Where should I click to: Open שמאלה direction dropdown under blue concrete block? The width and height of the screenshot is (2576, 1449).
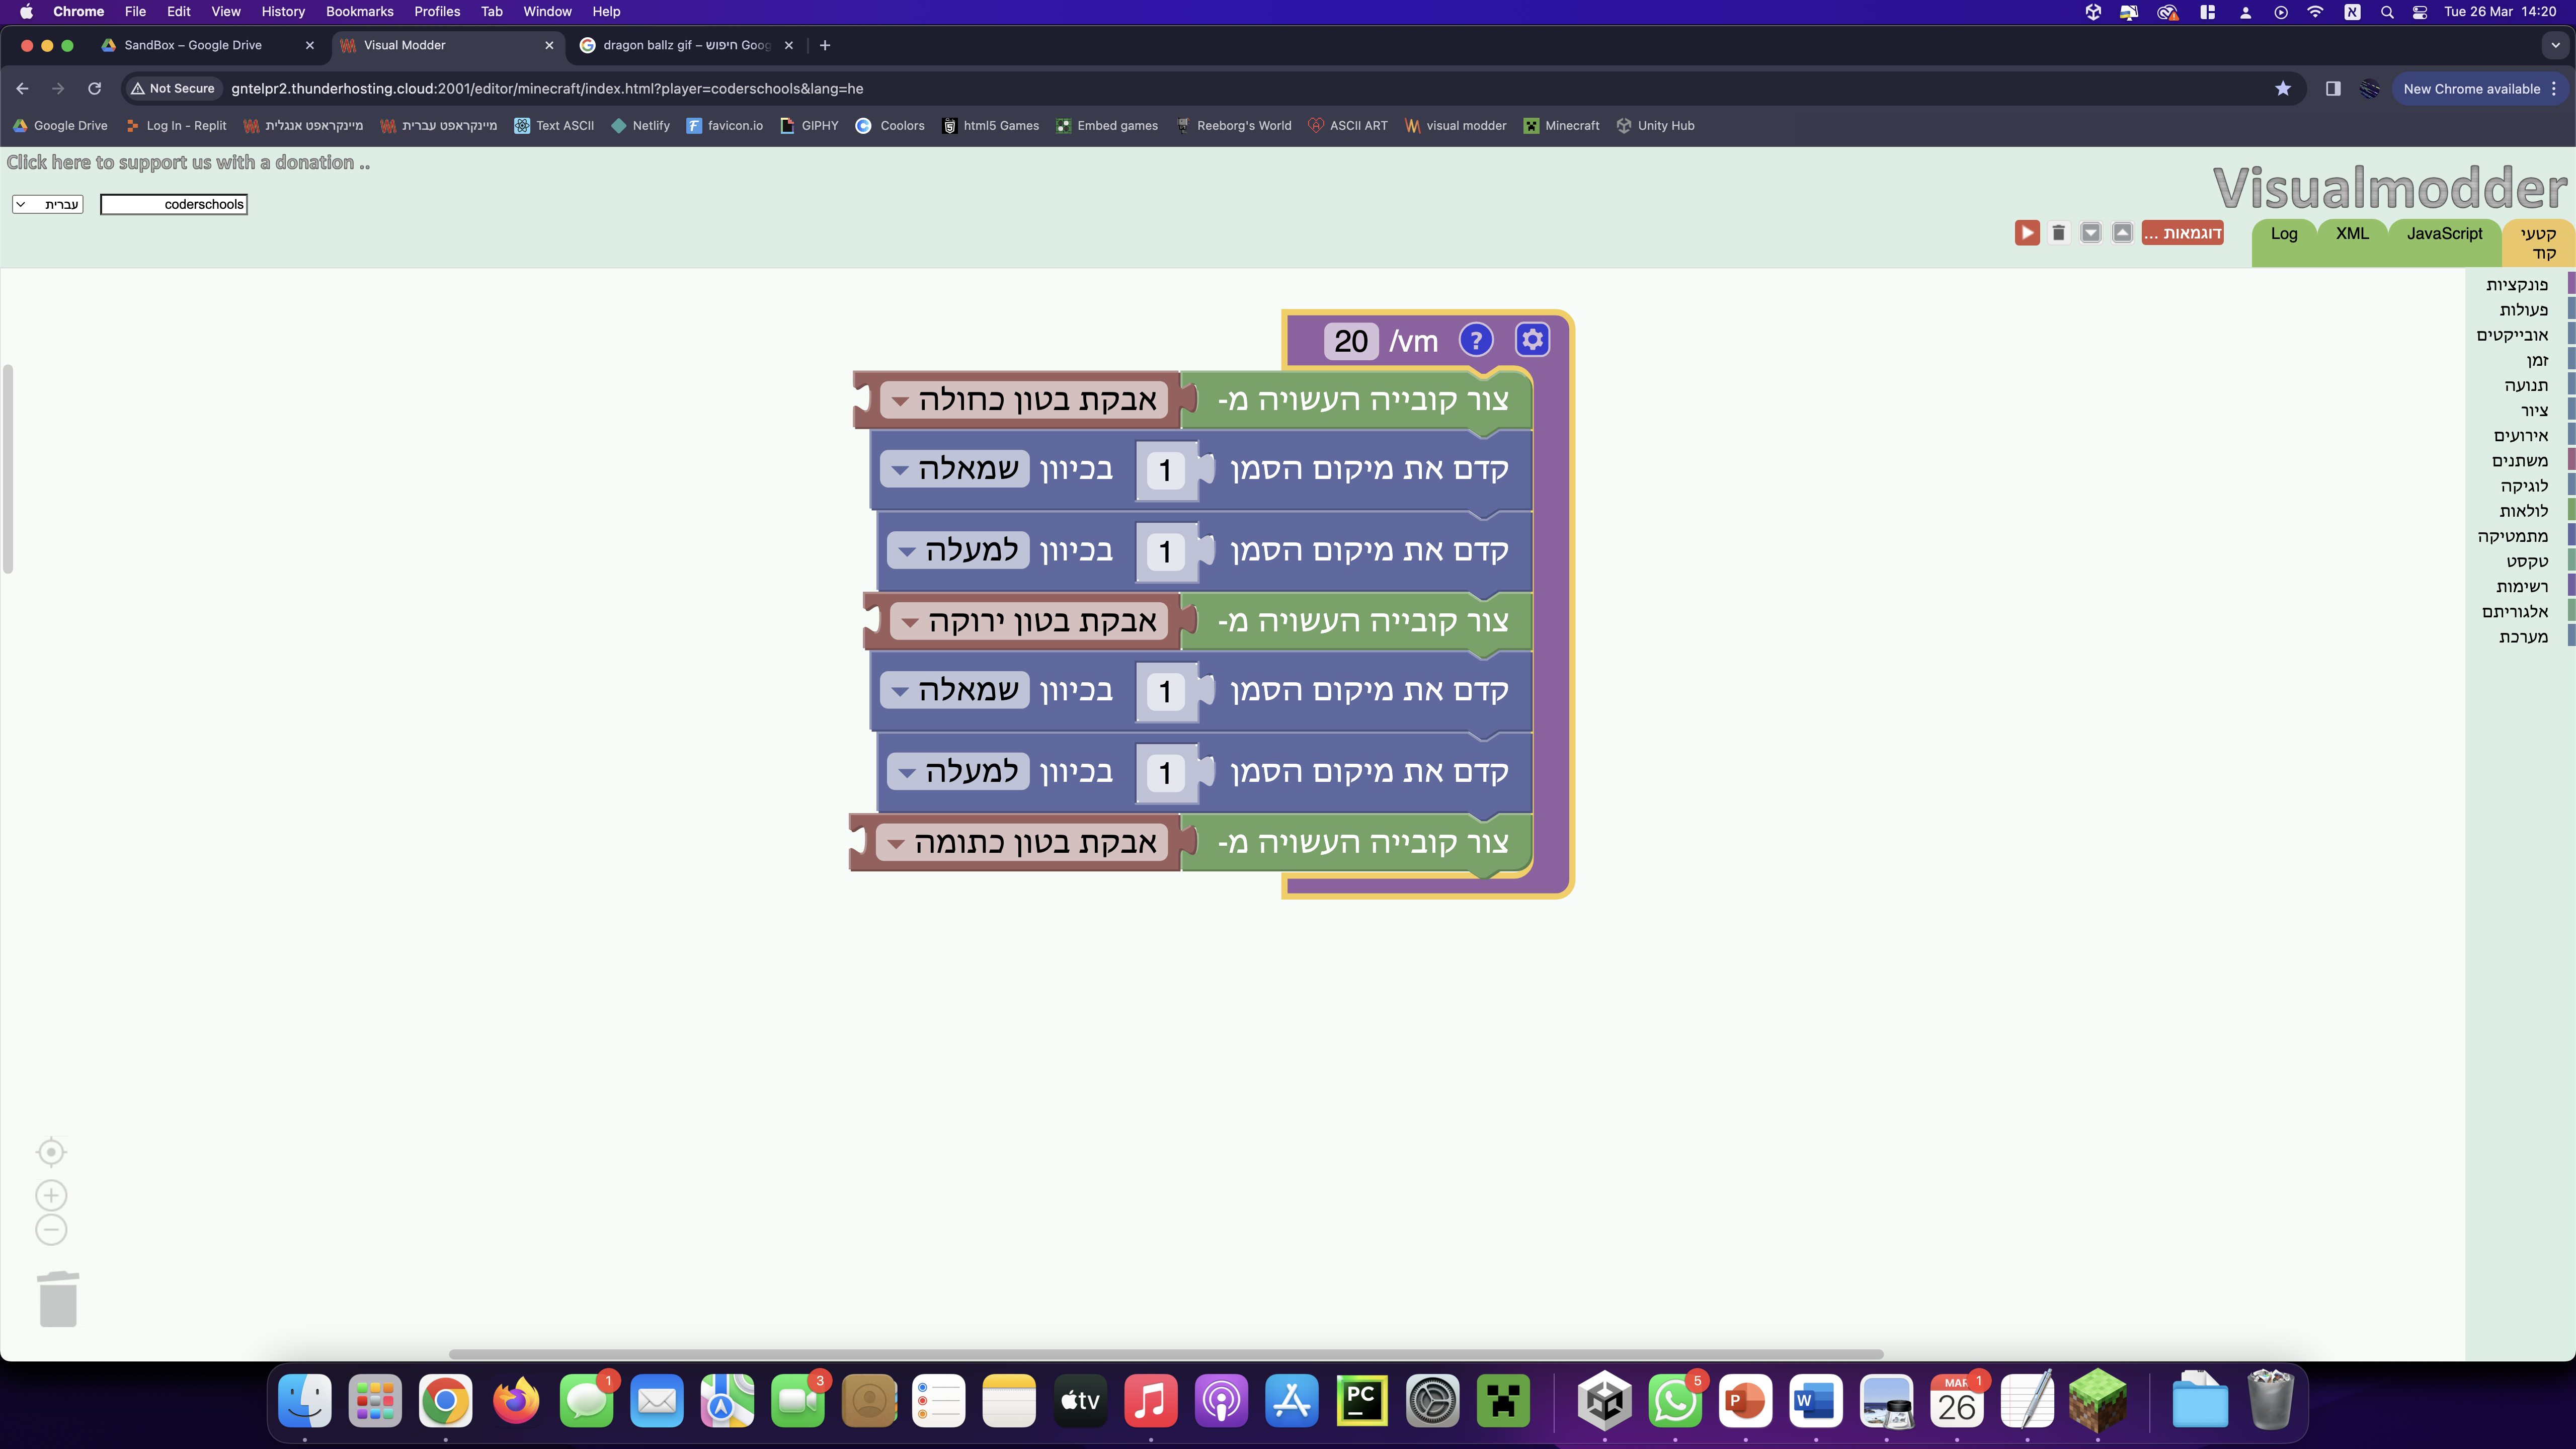point(955,469)
